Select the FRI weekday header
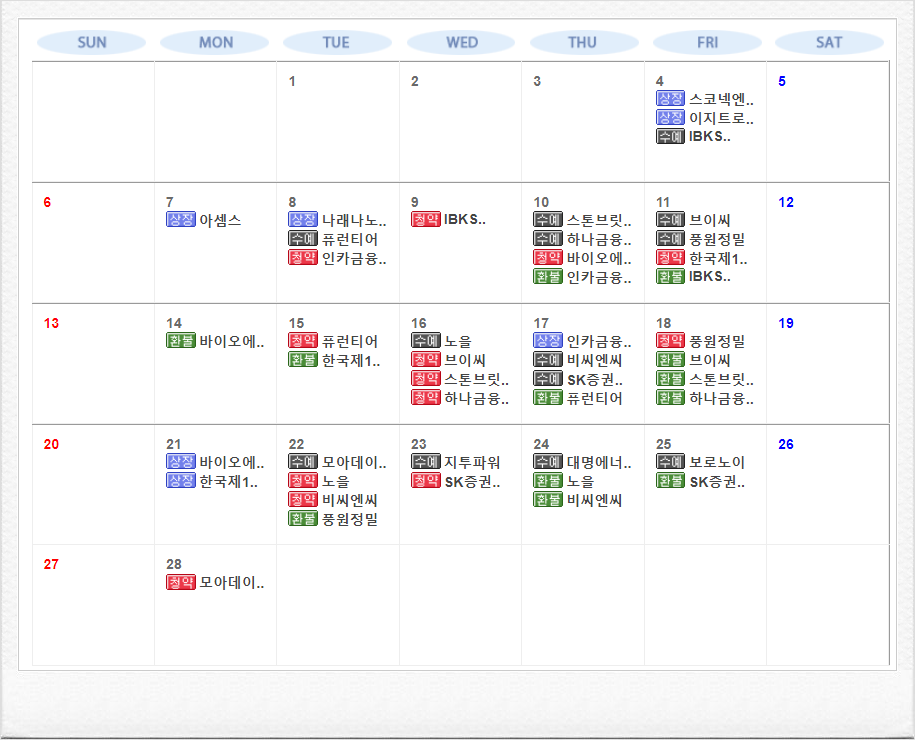Viewport: 915px width, 740px height. tap(707, 43)
